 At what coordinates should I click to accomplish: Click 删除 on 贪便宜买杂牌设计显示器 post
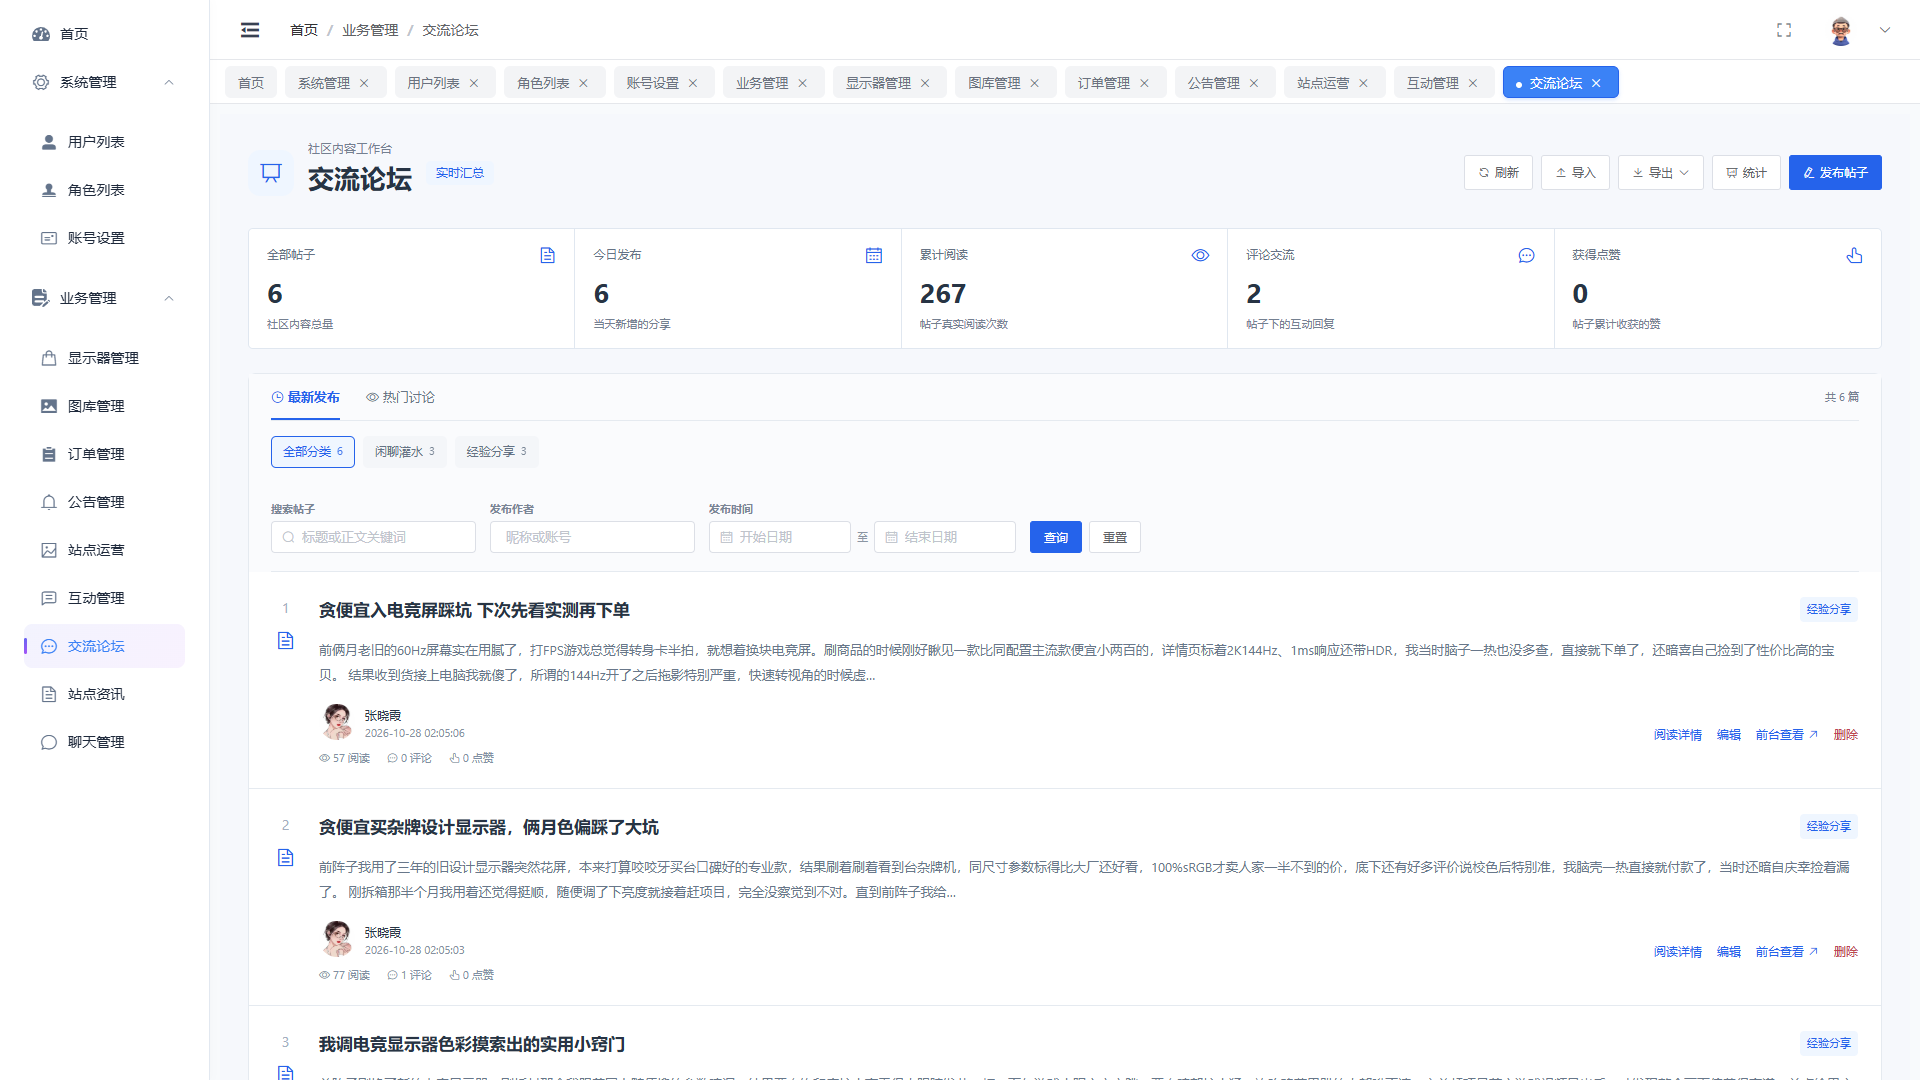(1845, 952)
